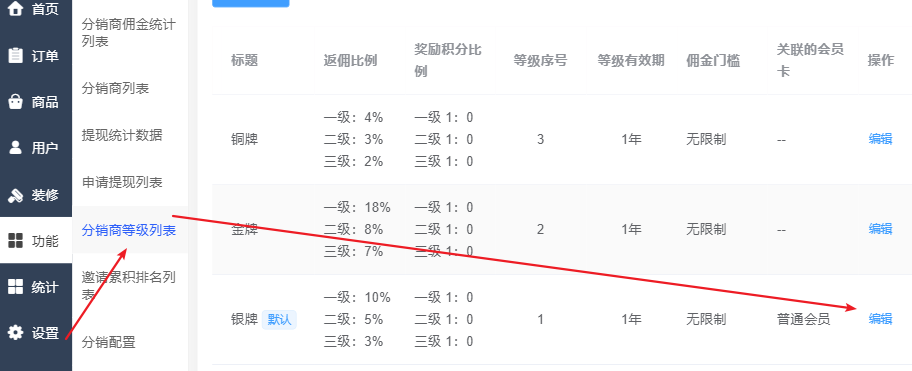Click the 操作 column header
This screenshot has width=912, height=371.
click(x=881, y=60)
